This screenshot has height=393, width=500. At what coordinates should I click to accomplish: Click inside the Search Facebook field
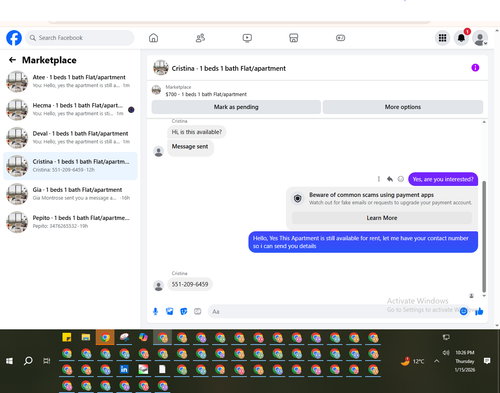(x=80, y=38)
